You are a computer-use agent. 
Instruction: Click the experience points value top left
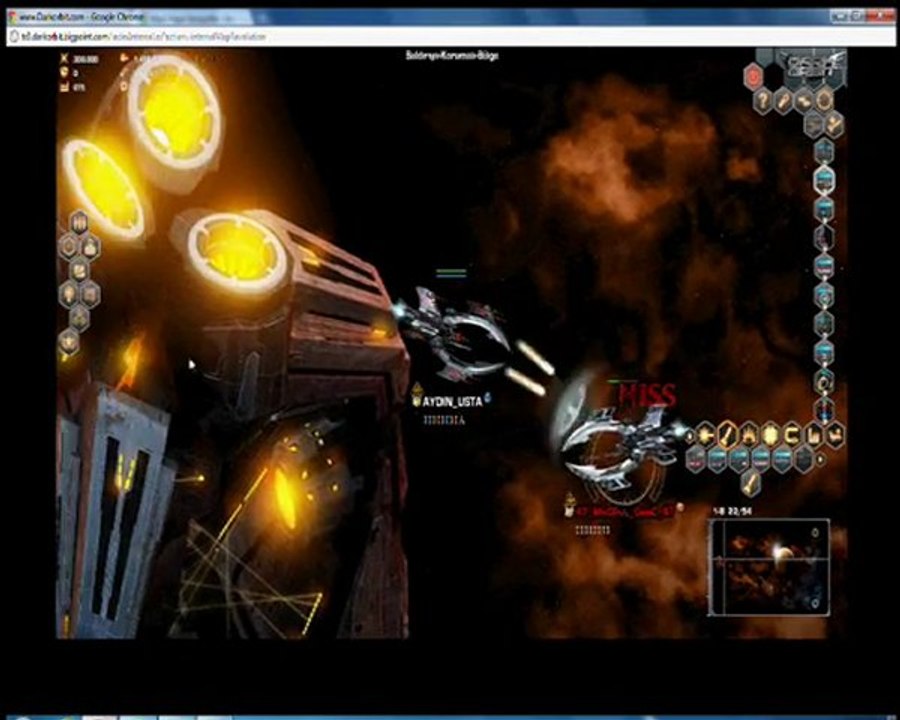tap(86, 59)
